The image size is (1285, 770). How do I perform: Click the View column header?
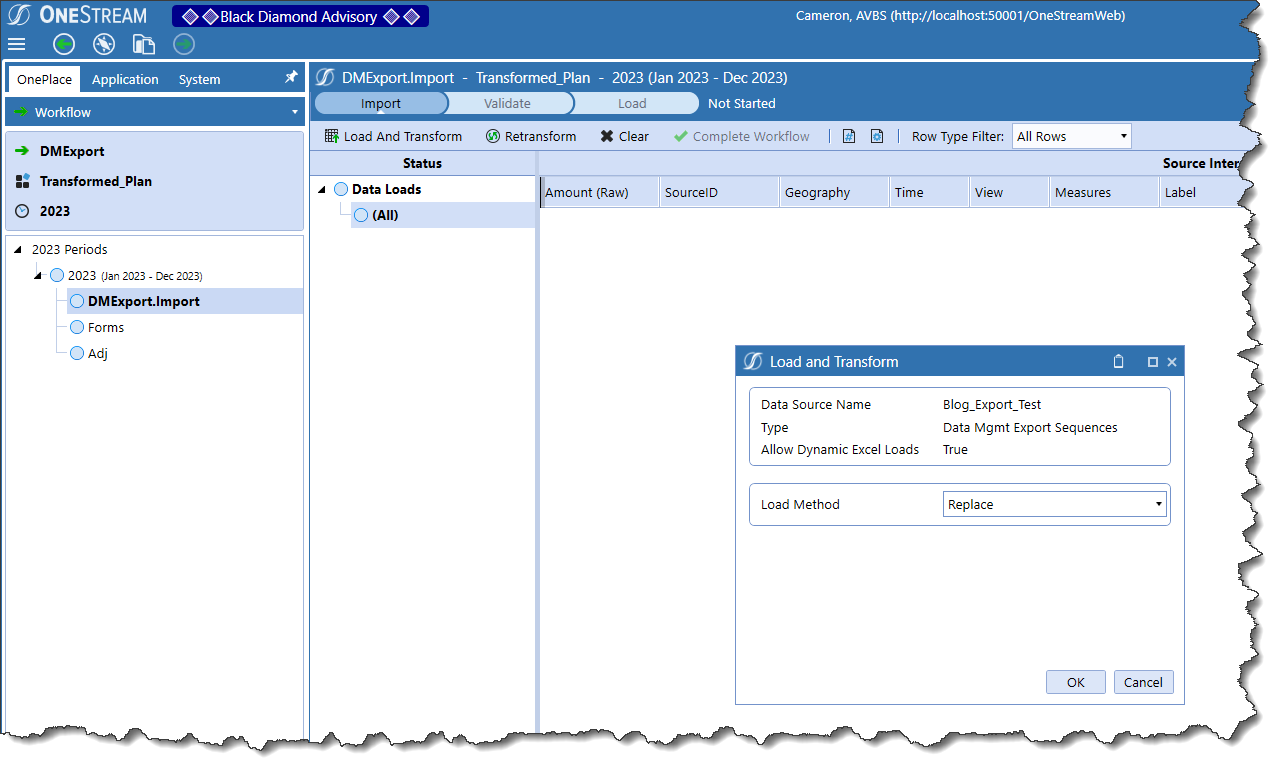click(1010, 192)
